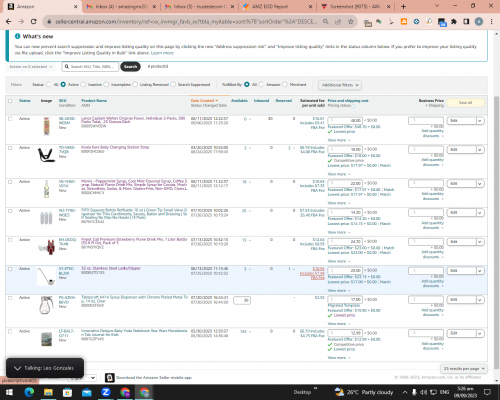This screenshot has width=500, height=400.
Task: Click the zoom magnifier icon in address bar
Action: [325, 21]
